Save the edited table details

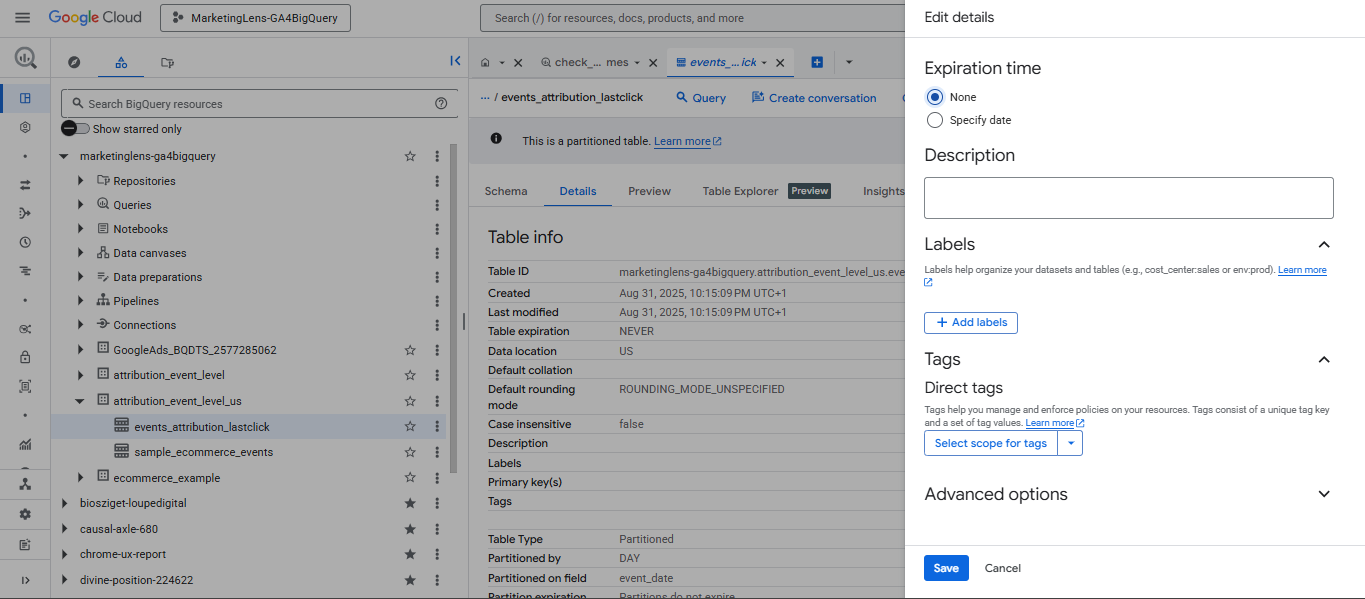coord(945,567)
